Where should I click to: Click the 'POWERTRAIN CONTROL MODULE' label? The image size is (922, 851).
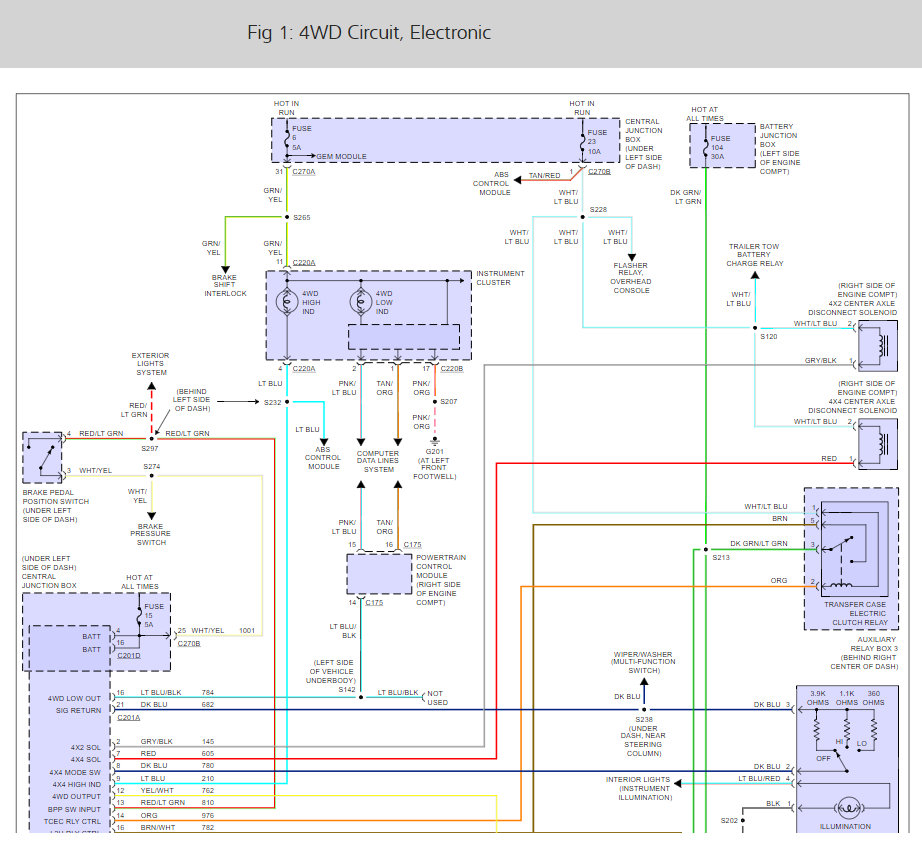tap(441, 566)
